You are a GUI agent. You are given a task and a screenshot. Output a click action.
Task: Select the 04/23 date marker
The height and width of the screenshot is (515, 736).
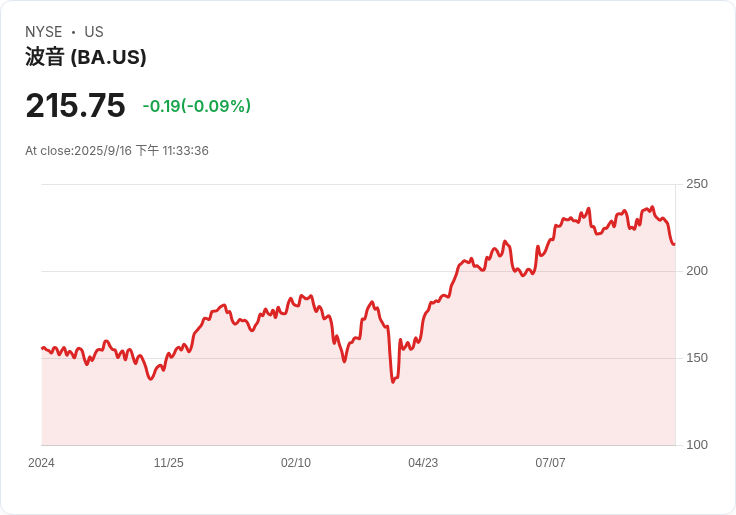[x=423, y=463]
